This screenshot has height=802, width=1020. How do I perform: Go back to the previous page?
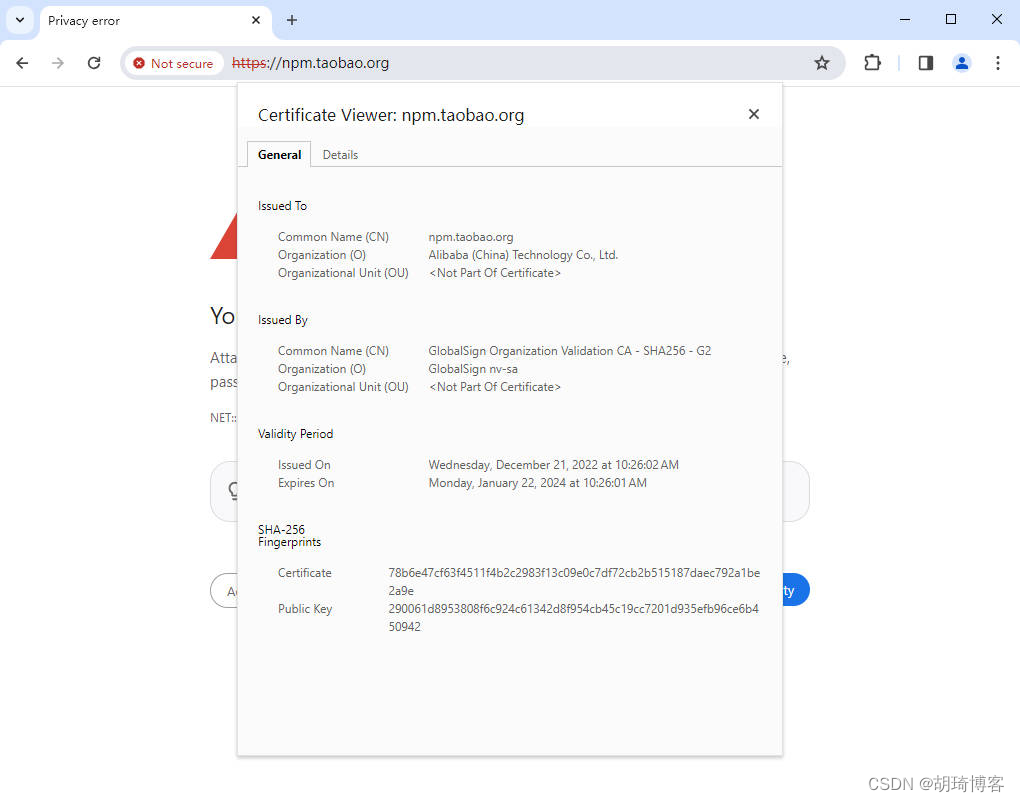pos(22,63)
